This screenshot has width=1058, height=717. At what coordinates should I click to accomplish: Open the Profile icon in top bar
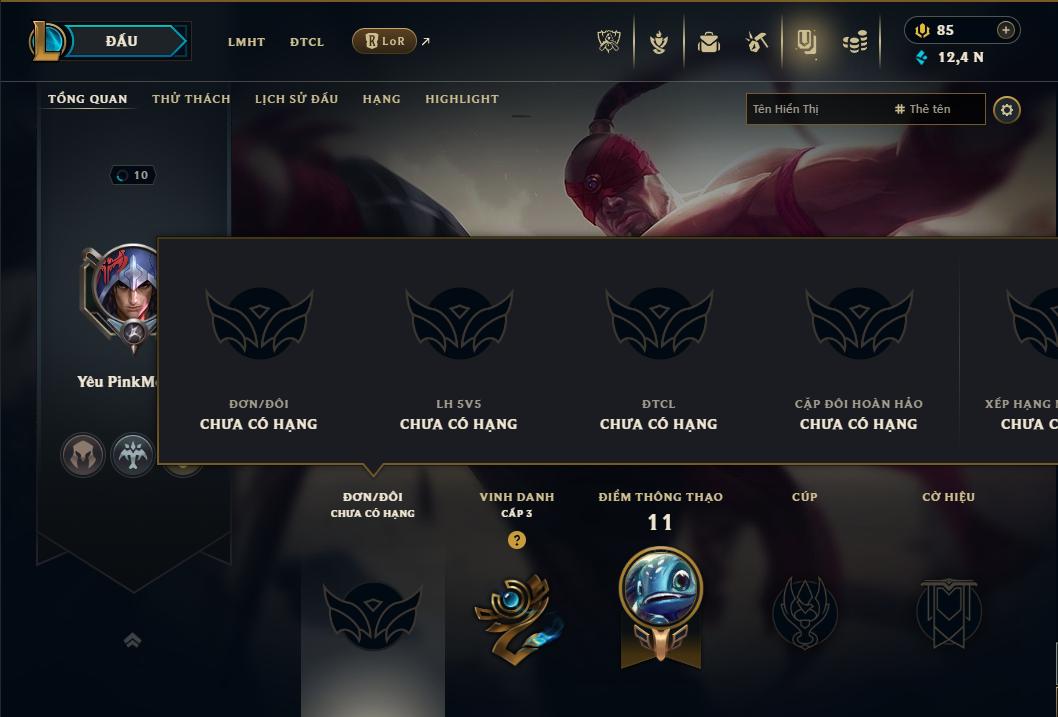point(806,42)
